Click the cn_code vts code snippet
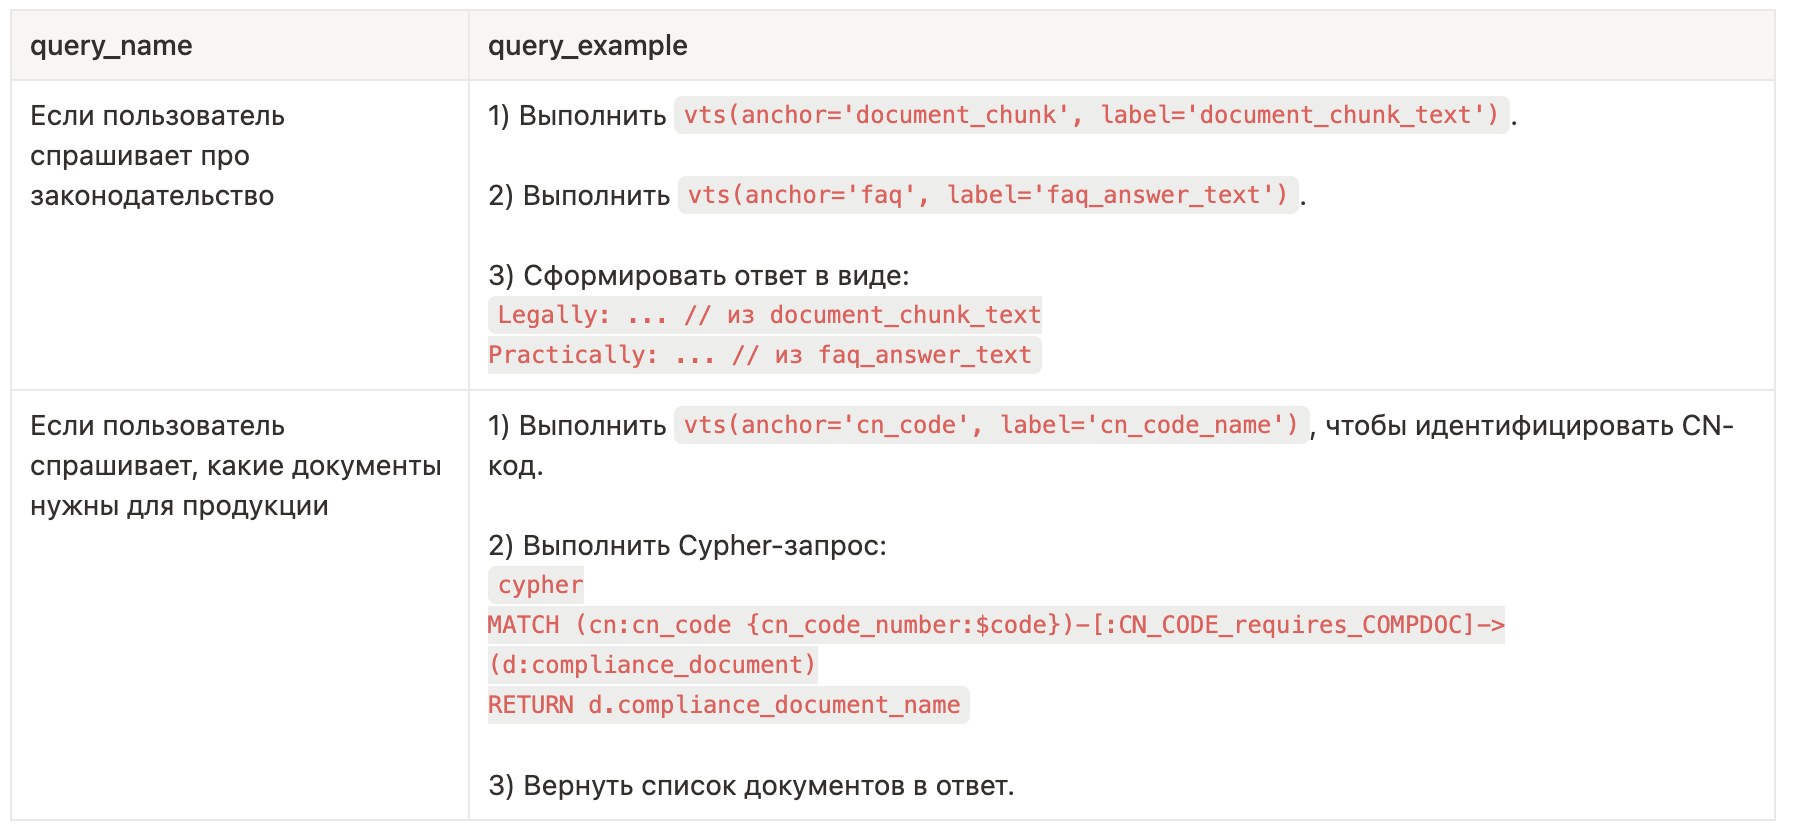Viewport: 1794px width, 832px height. click(x=992, y=425)
